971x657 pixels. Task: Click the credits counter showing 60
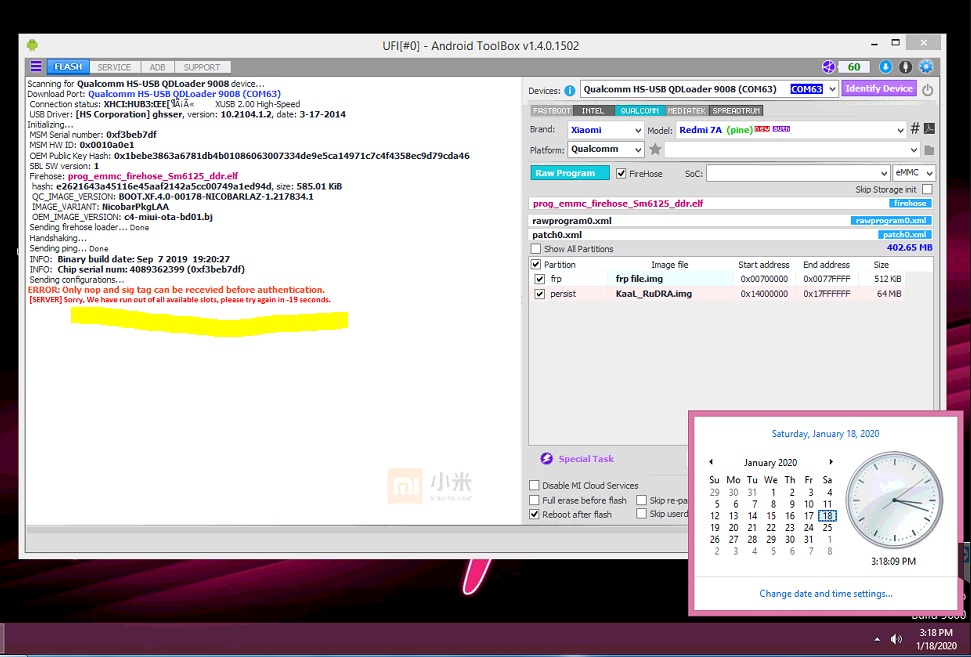click(x=854, y=67)
